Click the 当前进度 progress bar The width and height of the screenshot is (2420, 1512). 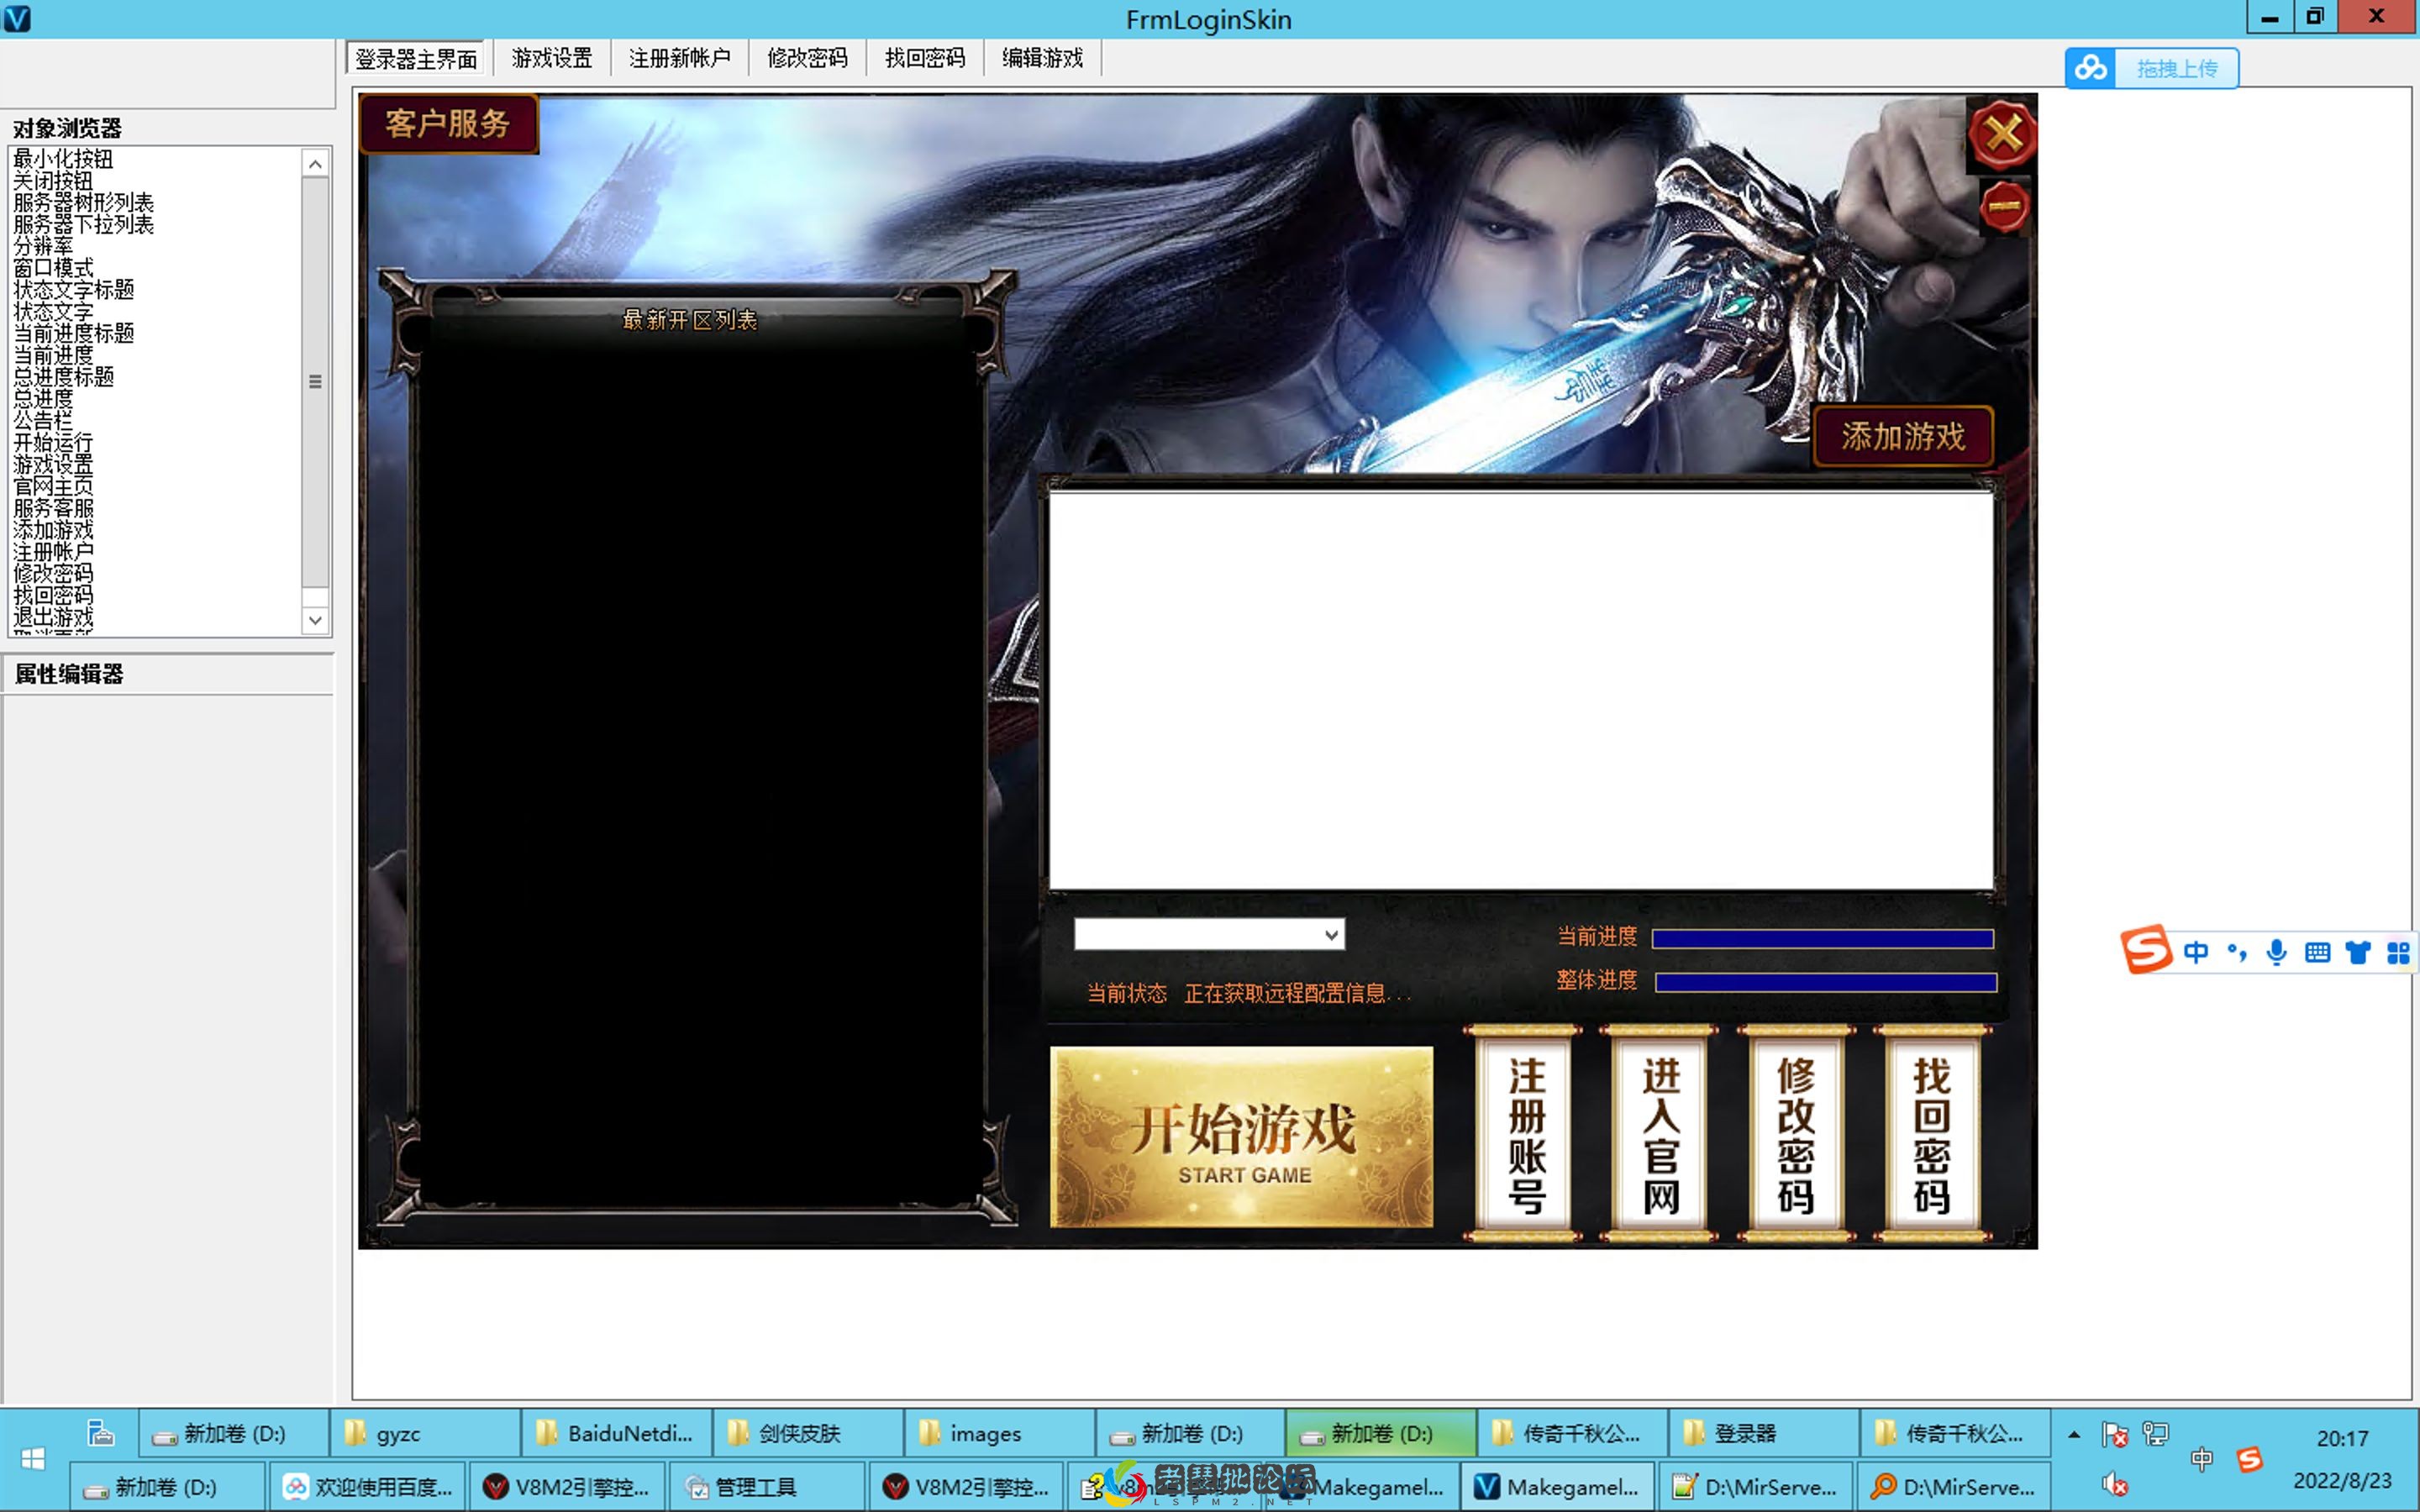(x=1823, y=938)
